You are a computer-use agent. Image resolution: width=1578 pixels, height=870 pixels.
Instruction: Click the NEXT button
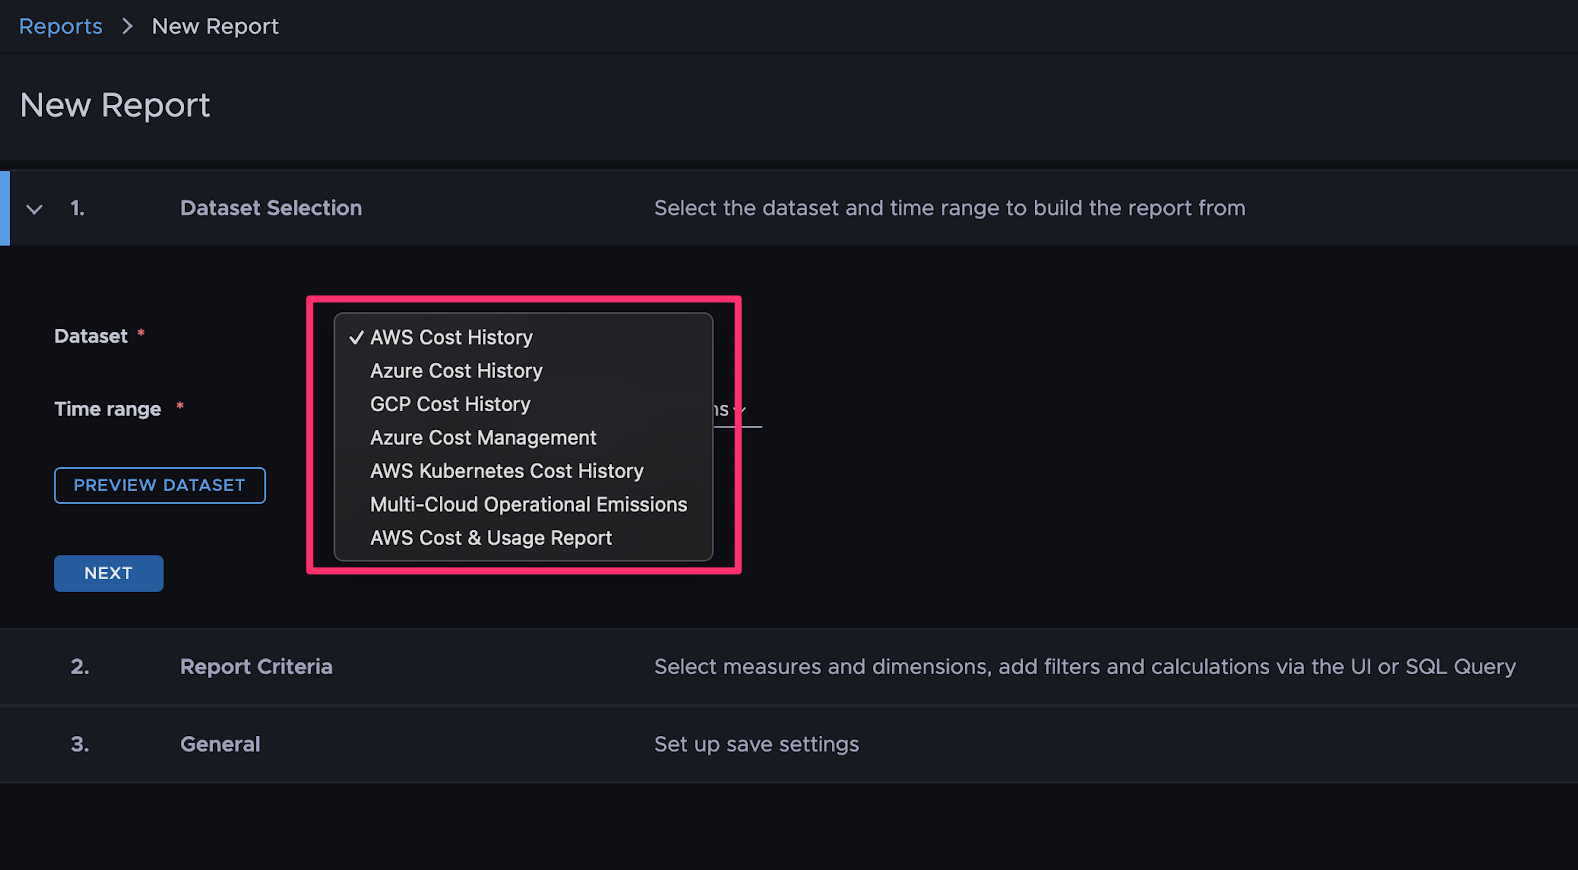[x=108, y=573]
